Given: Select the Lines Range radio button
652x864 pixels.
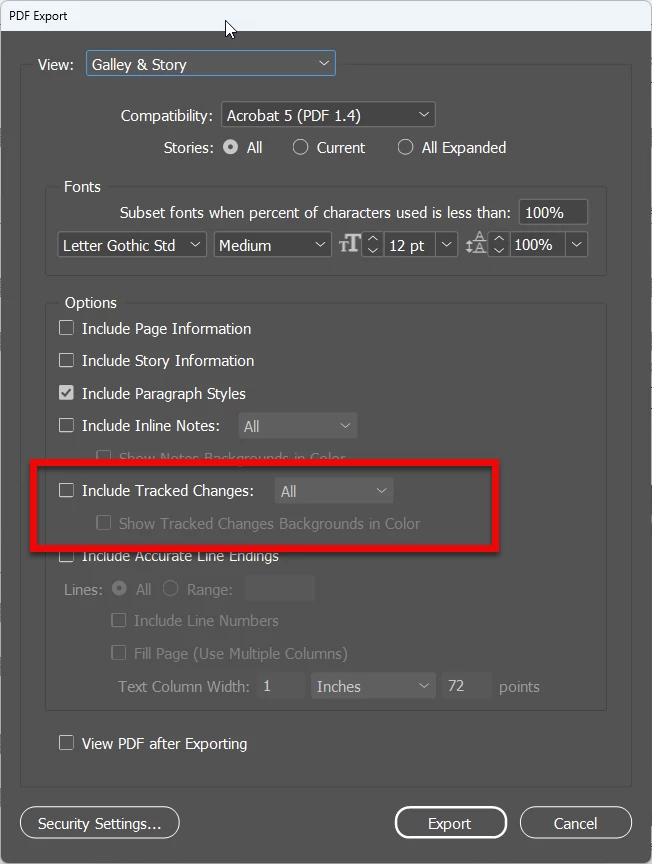Looking at the screenshot, I should 170,588.
